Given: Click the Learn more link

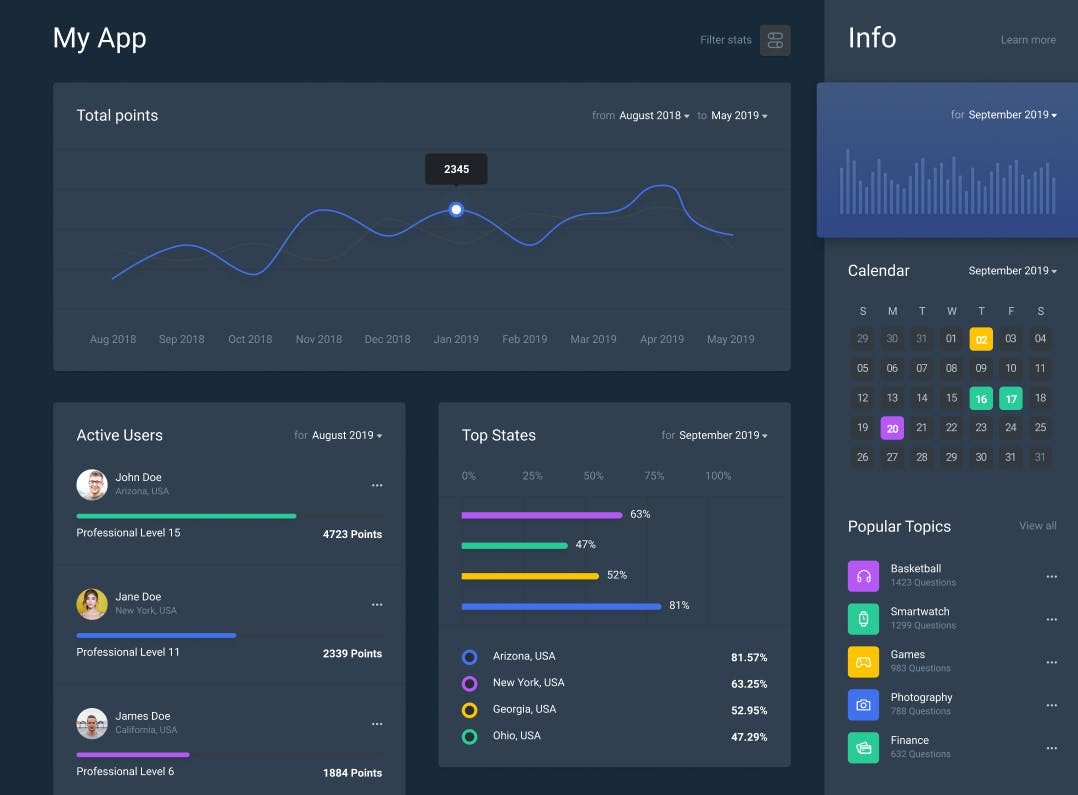Looking at the screenshot, I should [x=1028, y=40].
